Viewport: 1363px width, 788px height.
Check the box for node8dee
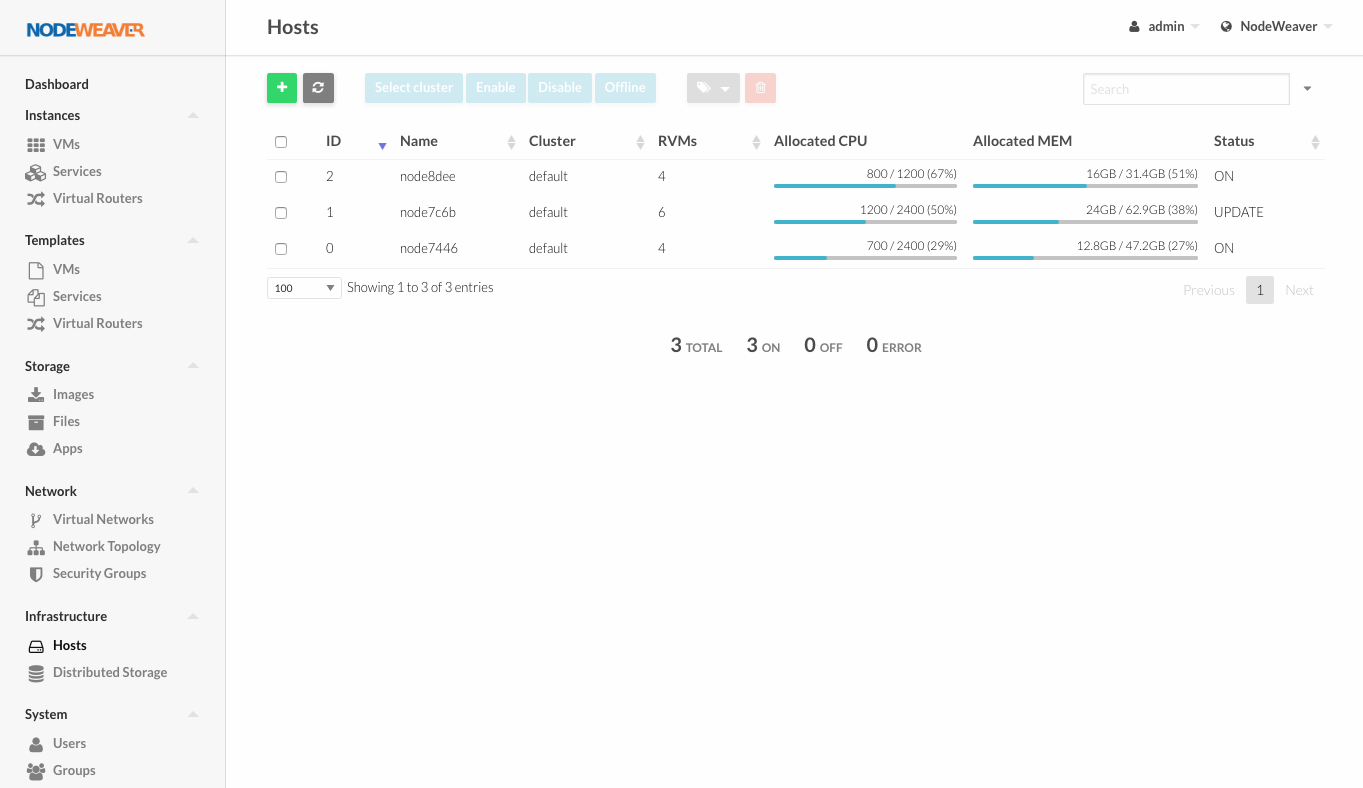coord(281,177)
